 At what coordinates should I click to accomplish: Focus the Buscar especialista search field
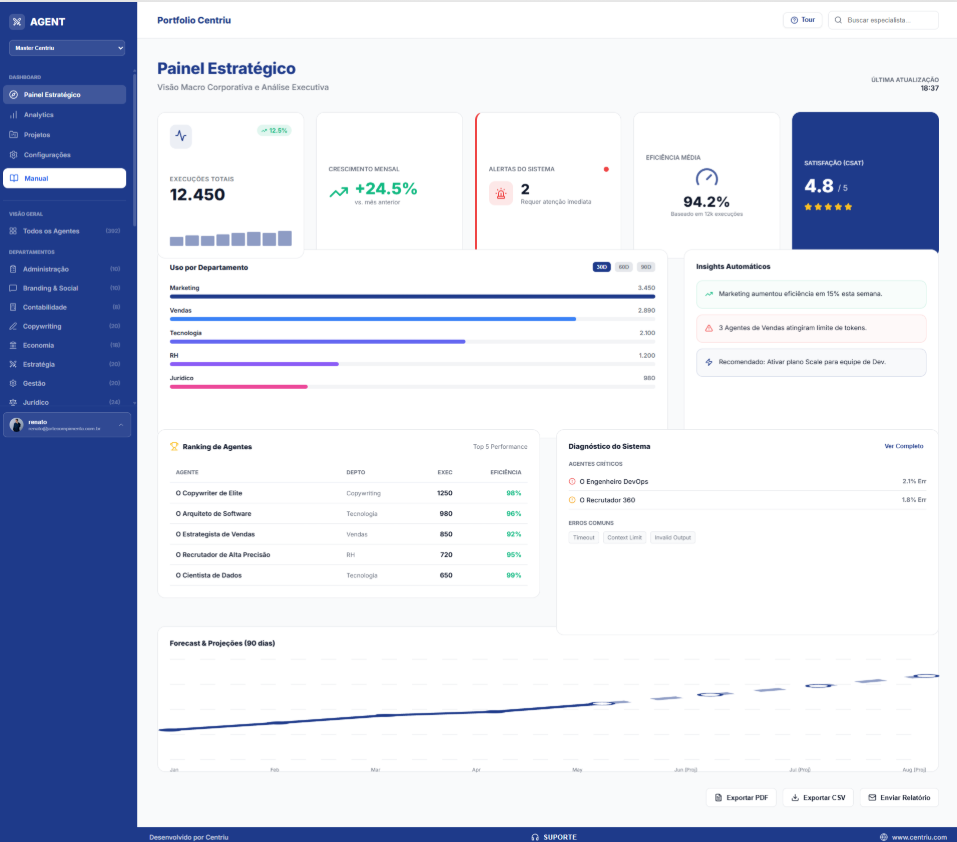883,20
